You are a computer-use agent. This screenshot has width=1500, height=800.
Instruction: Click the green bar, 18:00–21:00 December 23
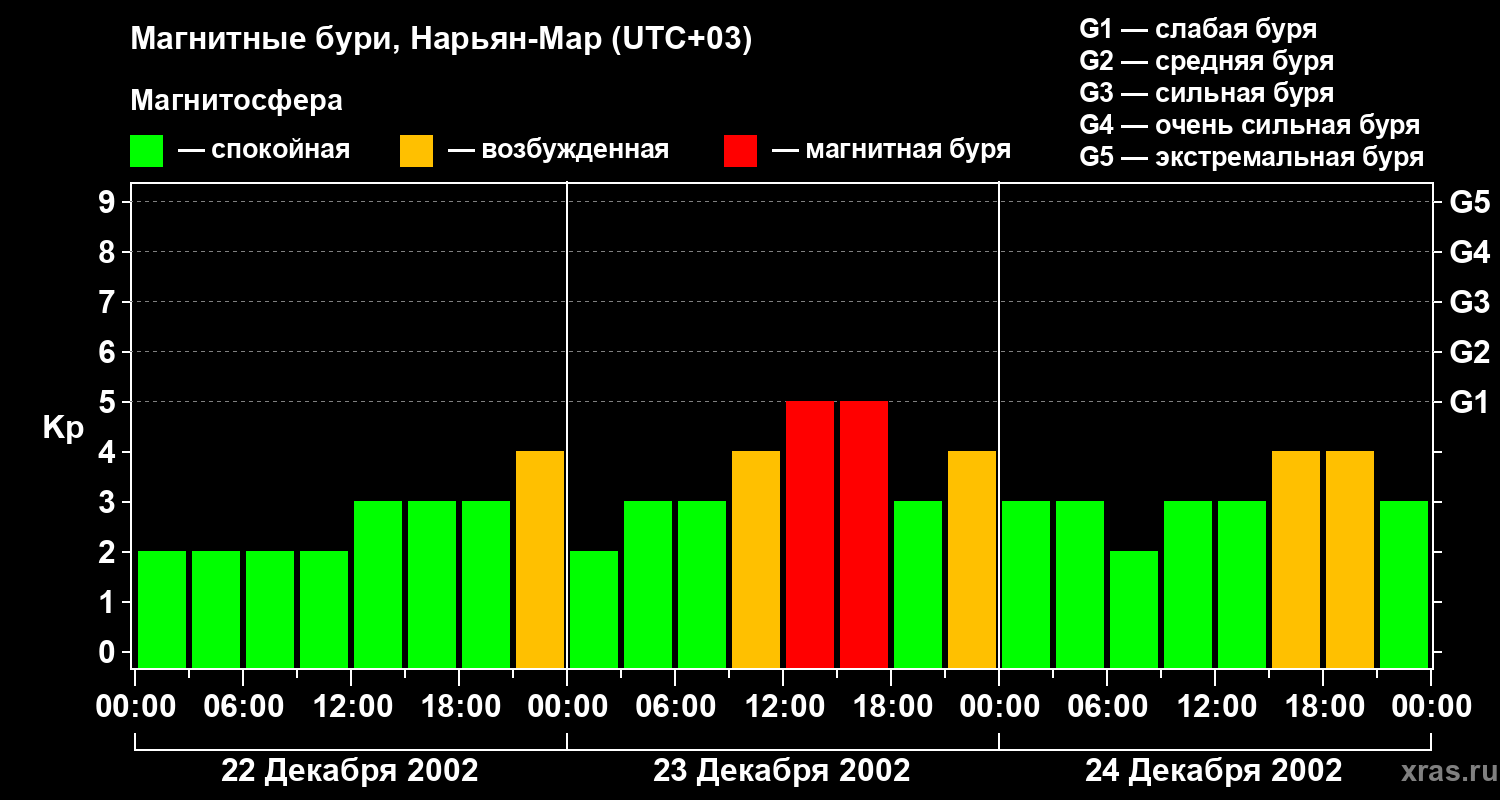click(x=918, y=584)
